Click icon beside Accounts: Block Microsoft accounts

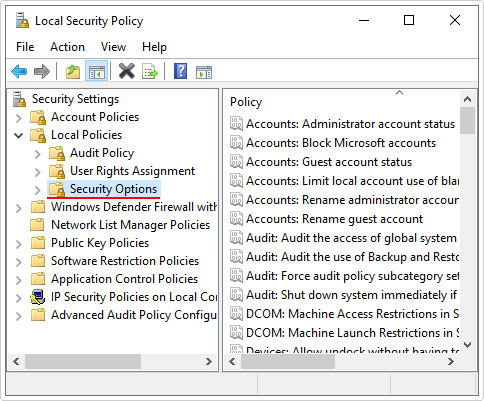[236, 143]
